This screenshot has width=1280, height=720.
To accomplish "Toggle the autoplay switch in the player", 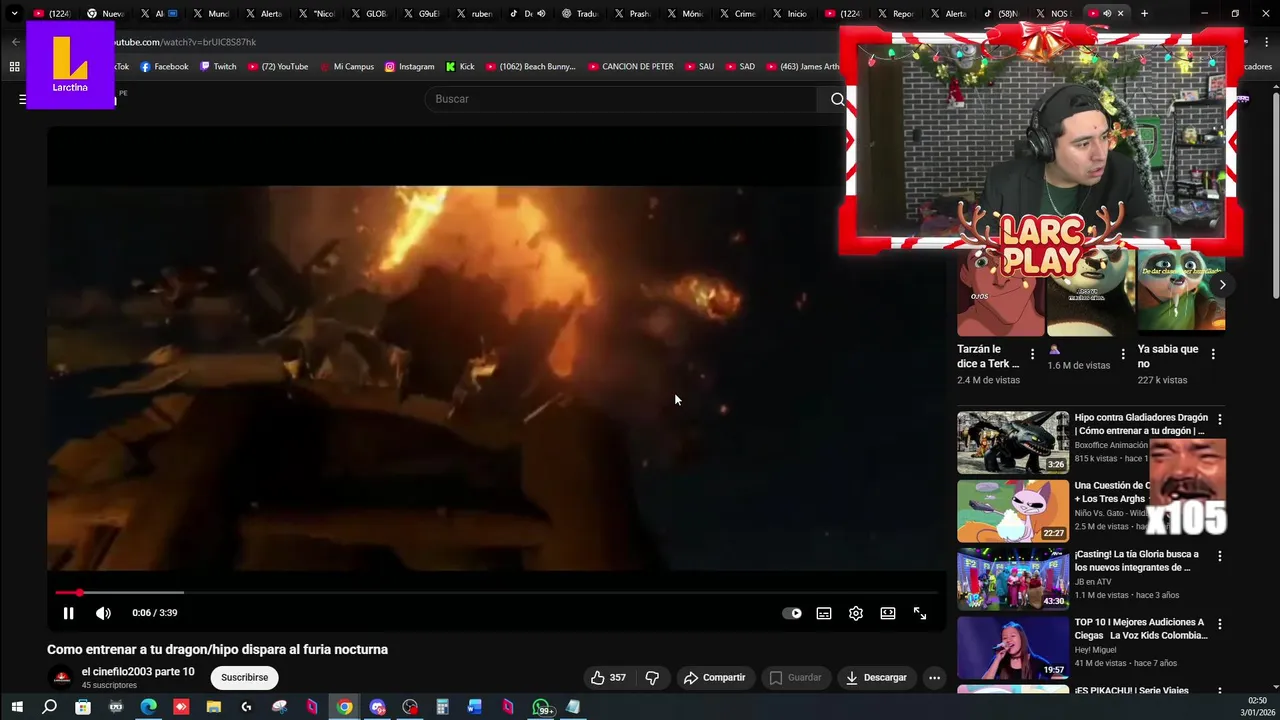I will [792, 614].
